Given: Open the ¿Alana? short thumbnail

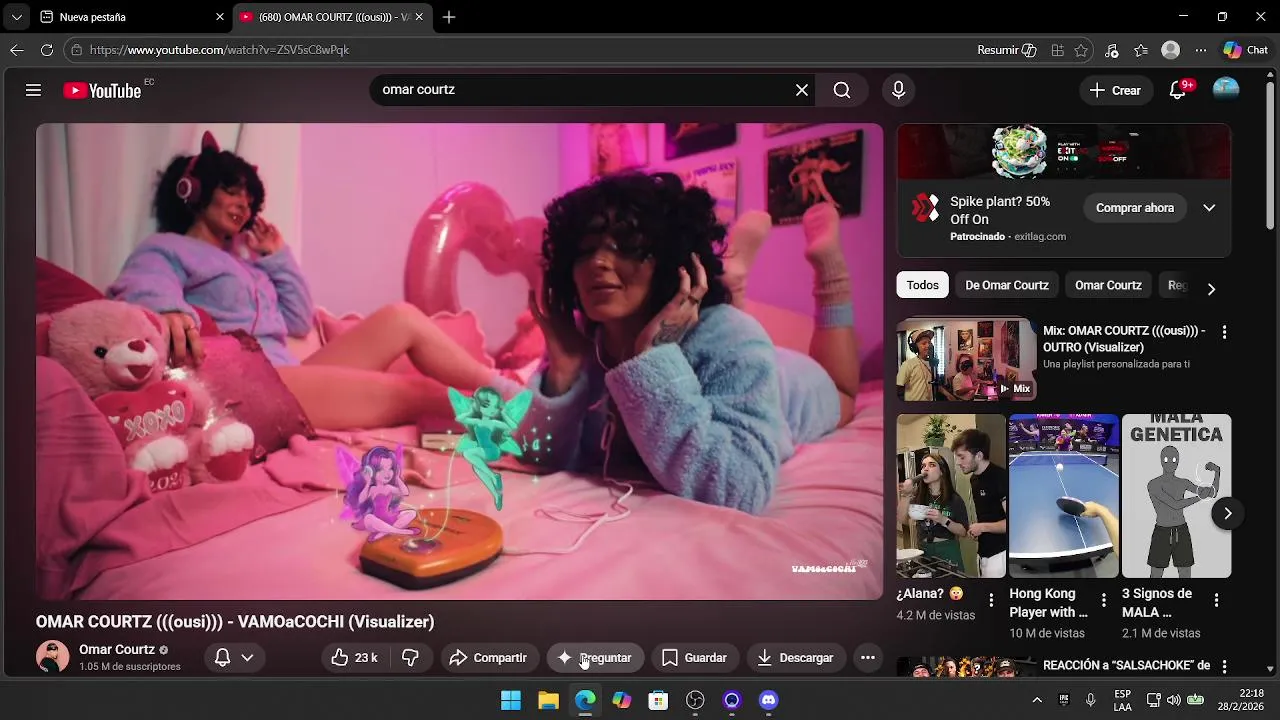Looking at the screenshot, I should pos(951,496).
